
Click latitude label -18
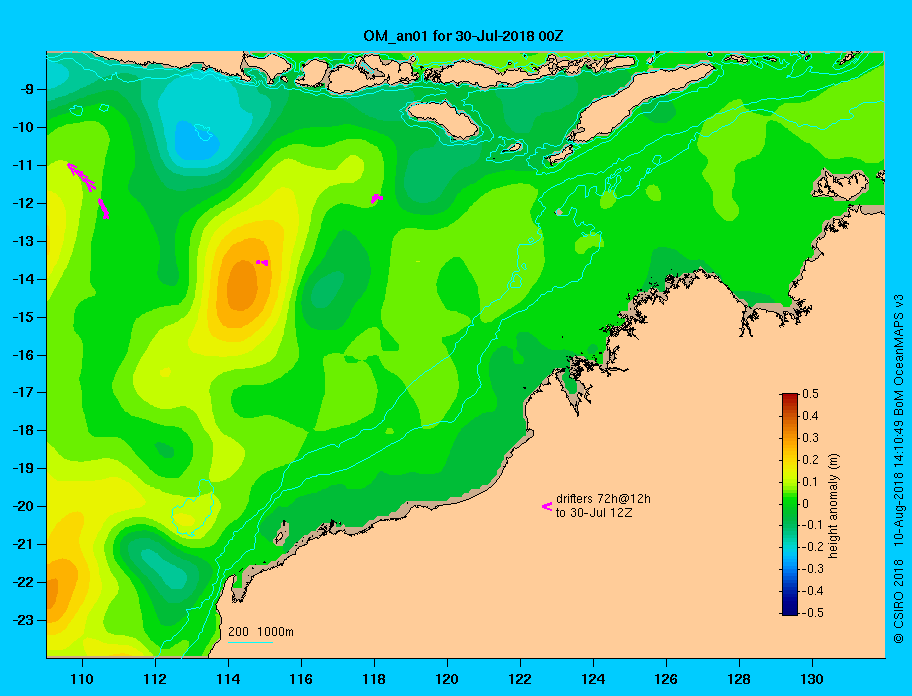point(24,431)
